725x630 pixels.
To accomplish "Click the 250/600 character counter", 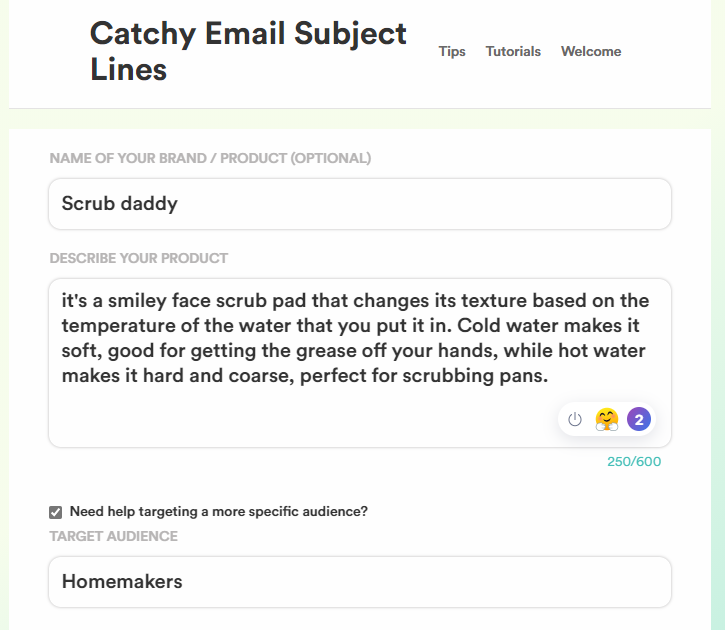I will [634, 462].
